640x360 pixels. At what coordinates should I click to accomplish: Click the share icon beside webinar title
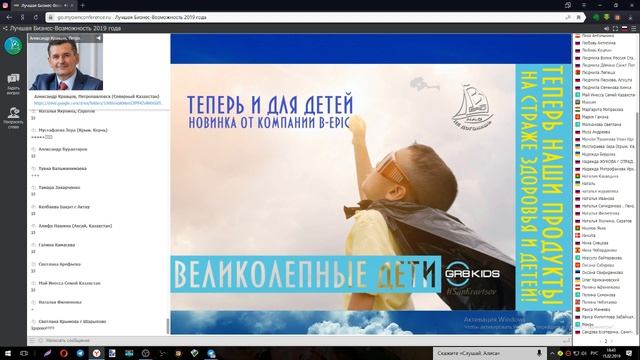tap(5, 29)
